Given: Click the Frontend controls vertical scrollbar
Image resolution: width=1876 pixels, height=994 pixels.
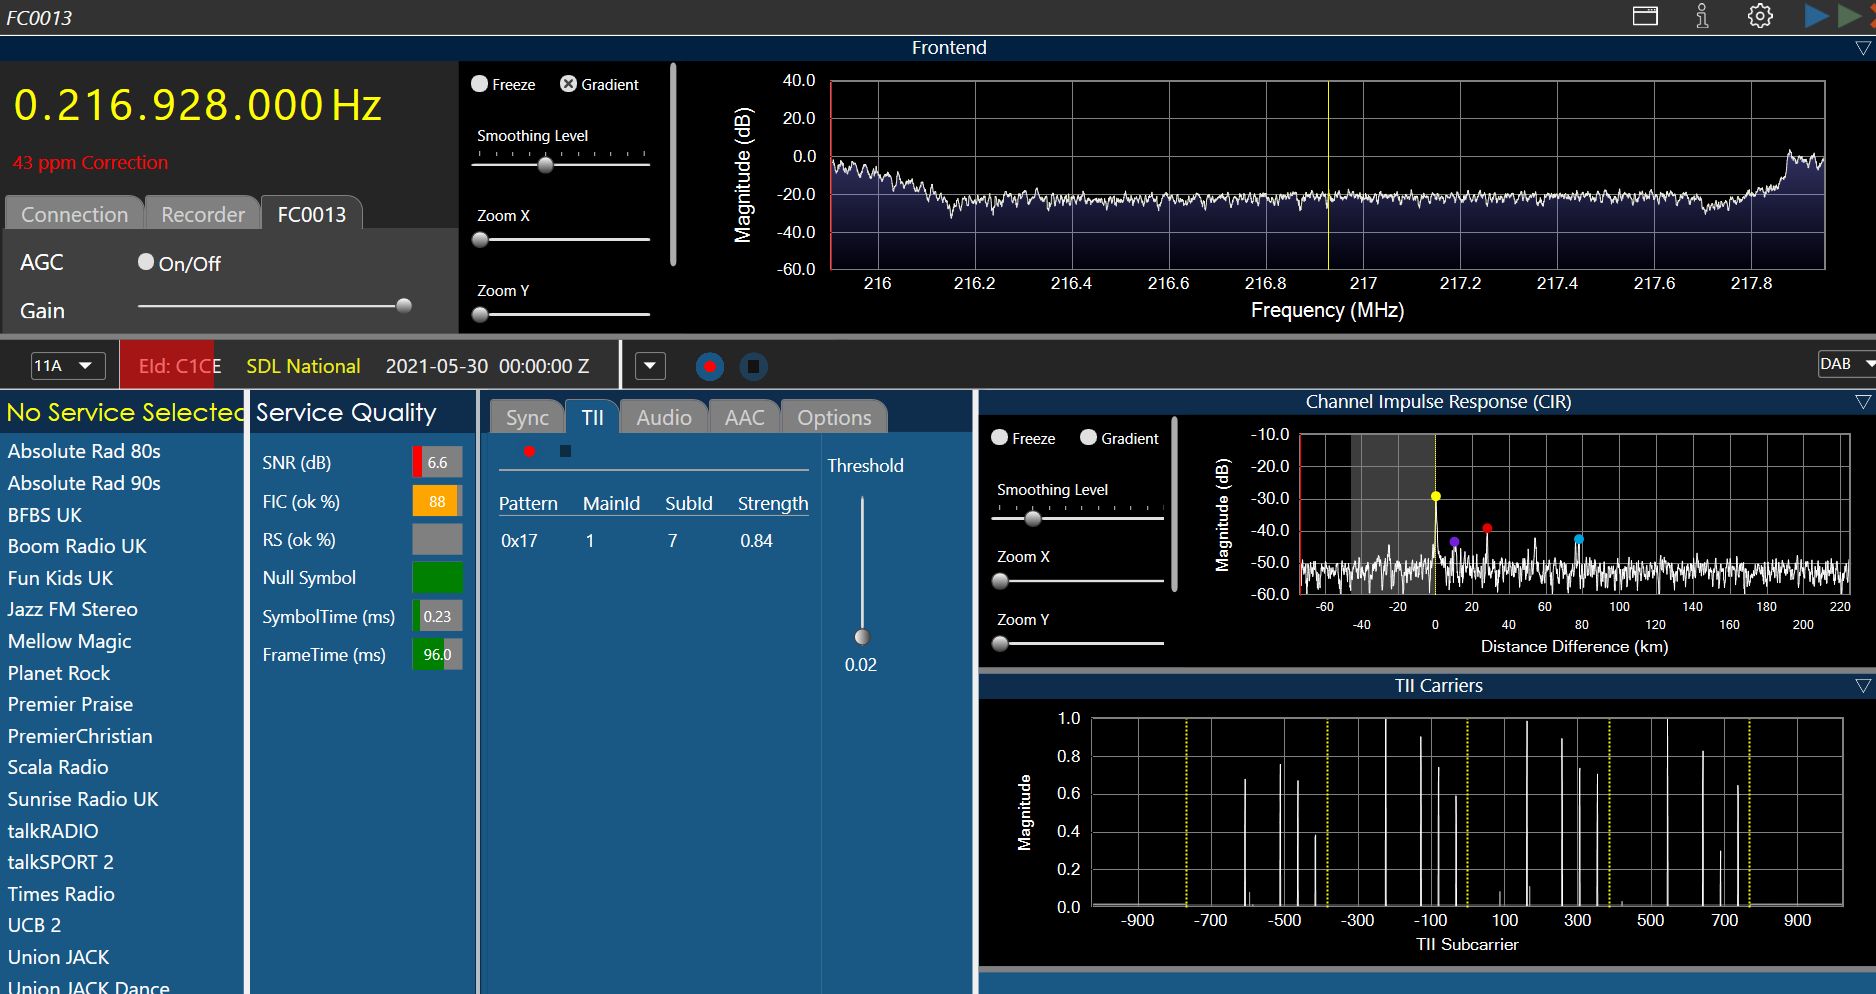Looking at the screenshot, I should click(x=673, y=165).
